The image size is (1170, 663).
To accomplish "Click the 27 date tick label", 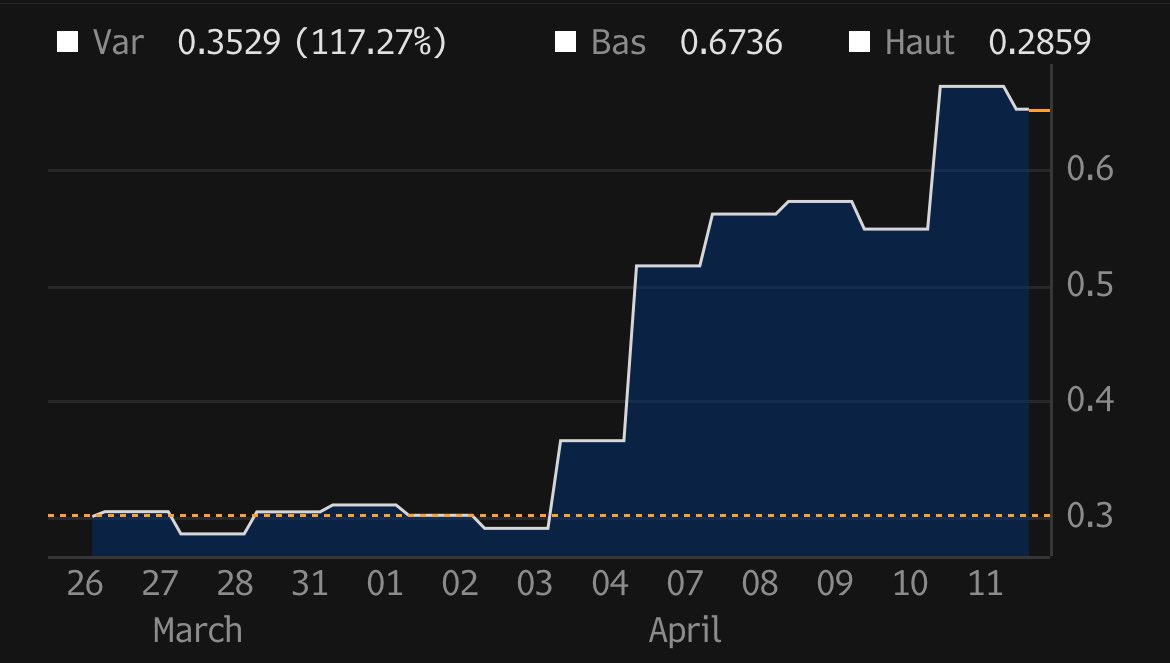I will point(160,583).
